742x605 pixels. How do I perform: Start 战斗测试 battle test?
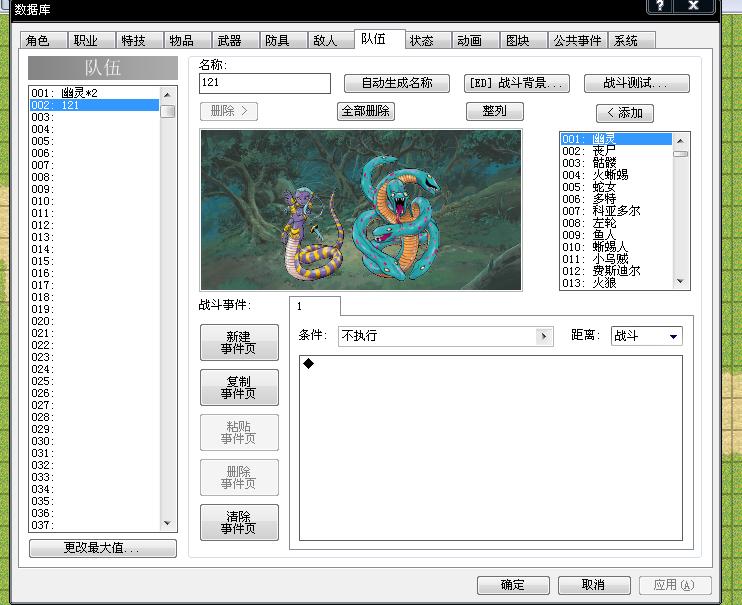tap(637, 83)
